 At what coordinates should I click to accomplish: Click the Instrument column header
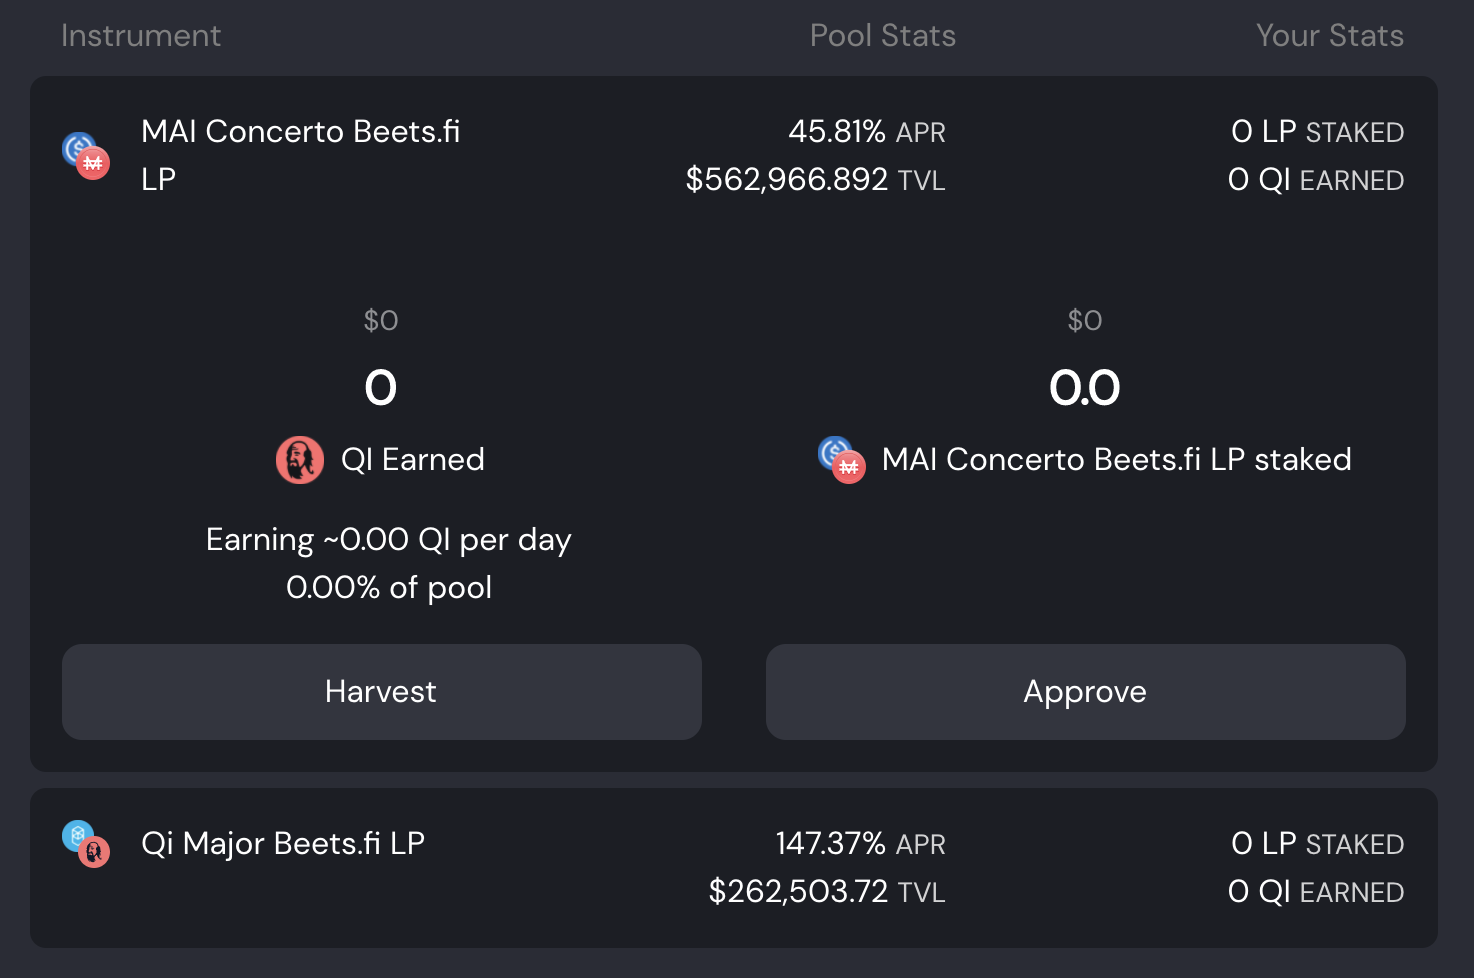tap(141, 36)
